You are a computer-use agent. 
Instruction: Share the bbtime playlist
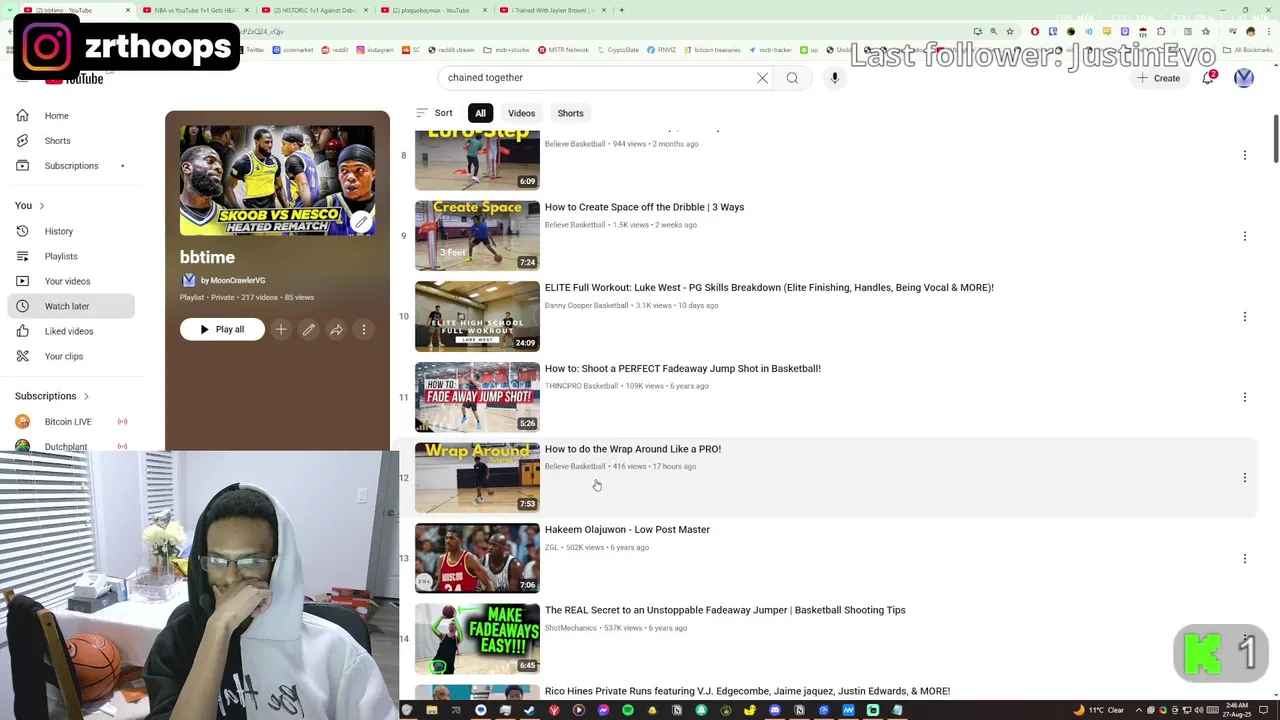point(336,329)
